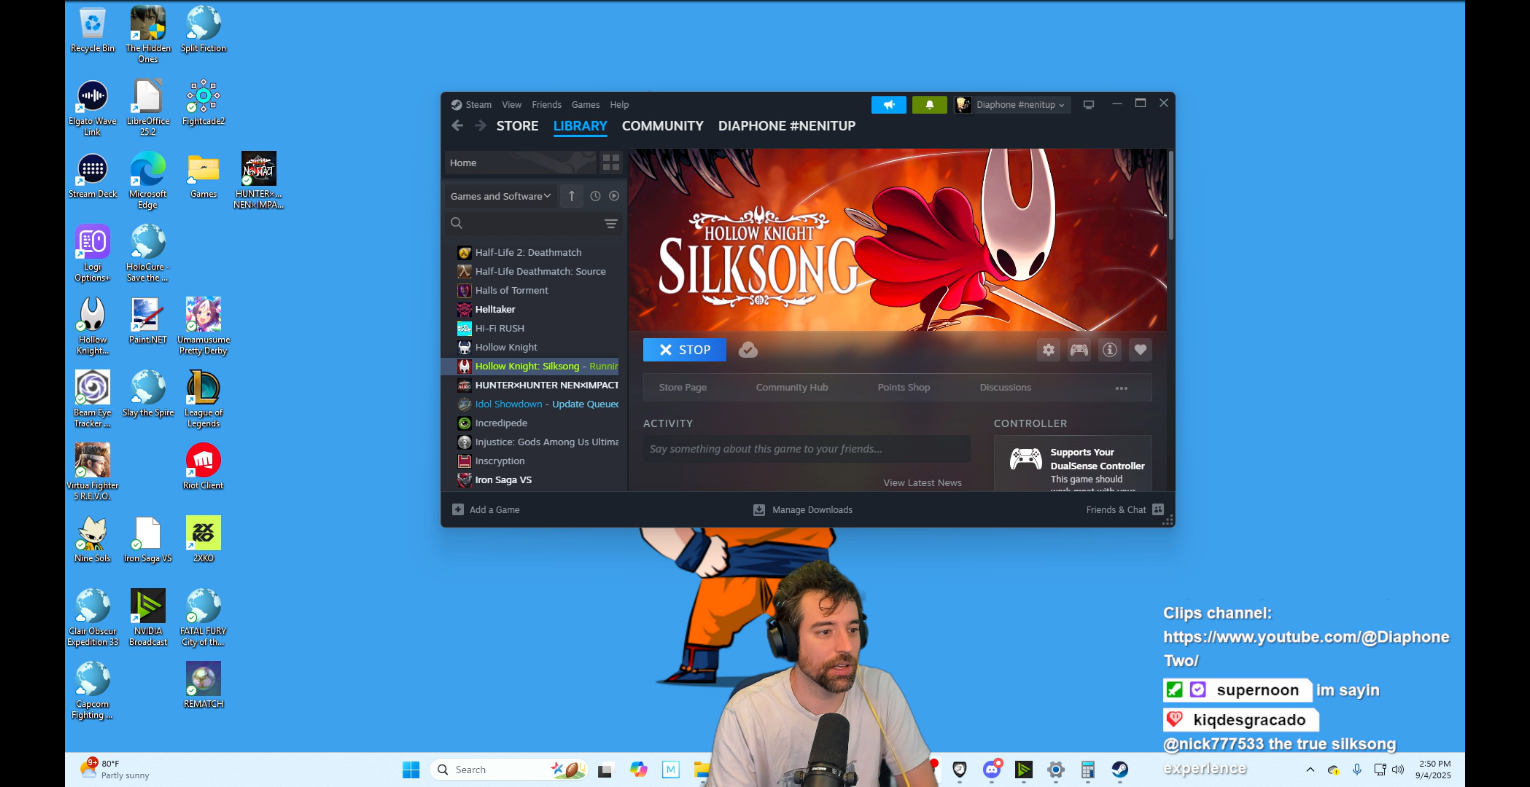Viewport: 1530px width, 787px height.
Task: Switch to Big Picture mode monitor icon
Action: [x=1089, y=104]
